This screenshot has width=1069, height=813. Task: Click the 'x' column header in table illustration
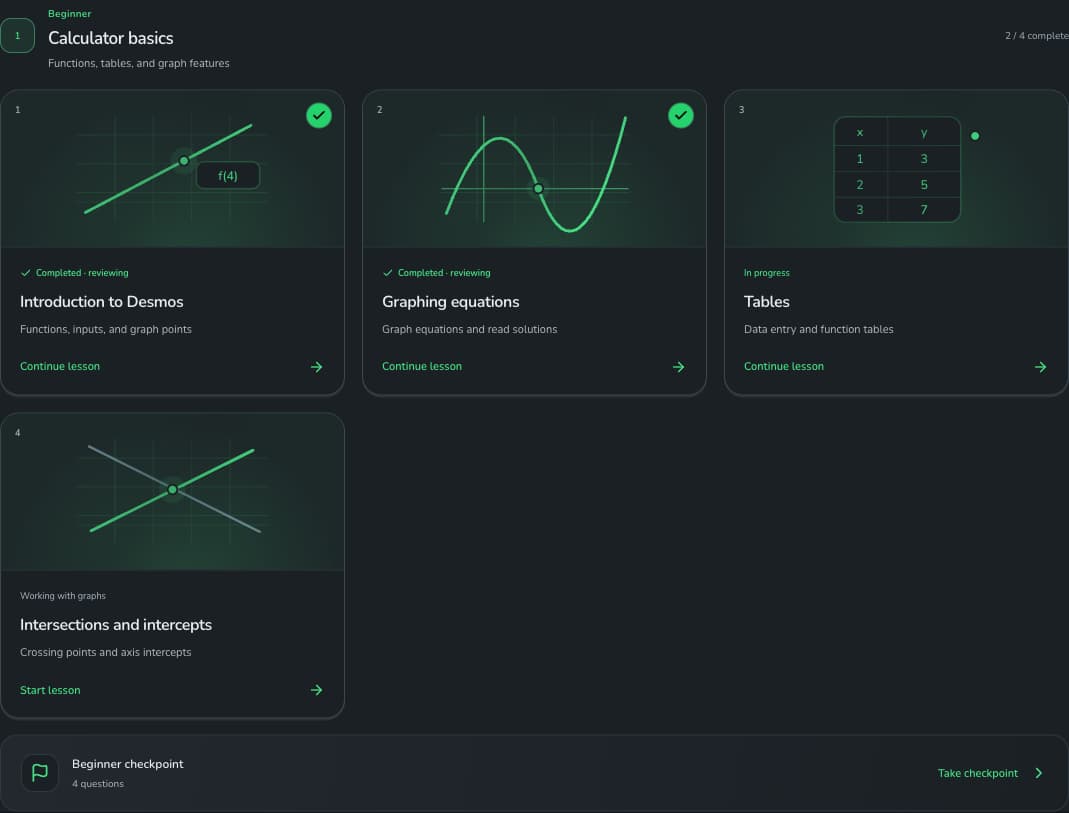tap(860, 132)
